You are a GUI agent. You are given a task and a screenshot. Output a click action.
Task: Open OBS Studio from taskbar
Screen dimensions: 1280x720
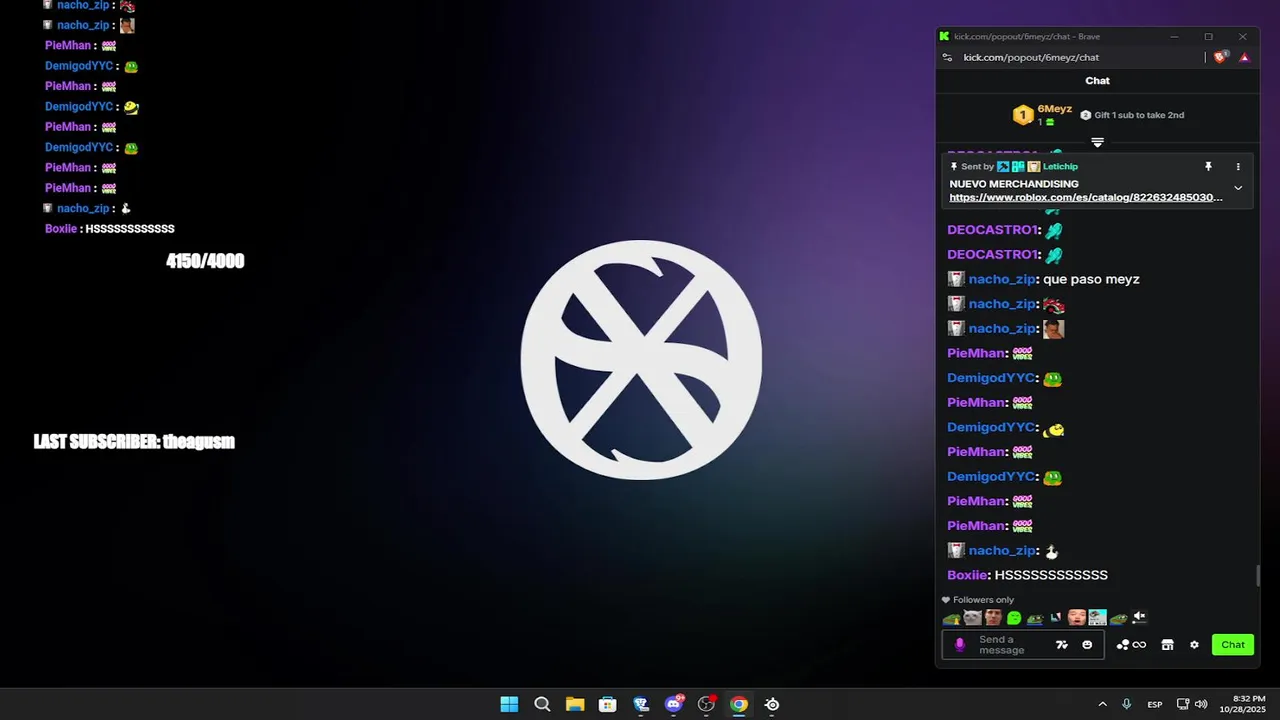(x=707, y=704)
